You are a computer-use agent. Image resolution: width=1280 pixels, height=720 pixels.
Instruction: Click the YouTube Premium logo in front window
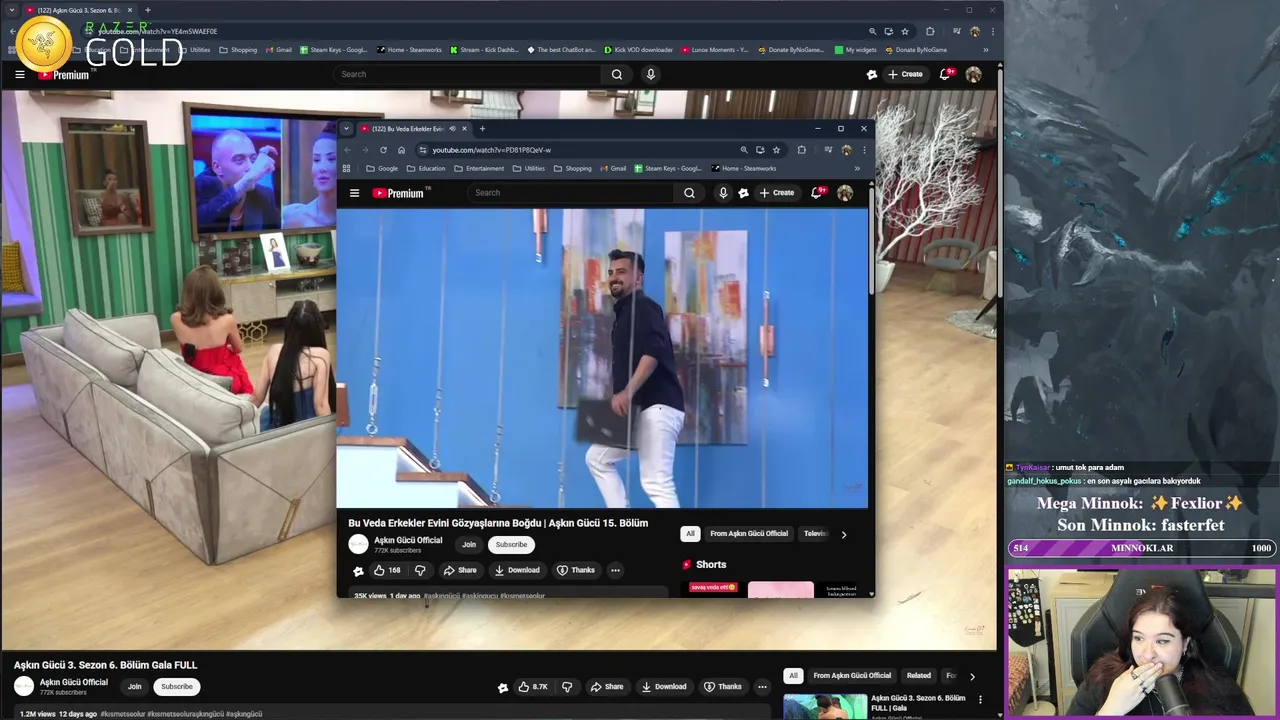point(399,193)
